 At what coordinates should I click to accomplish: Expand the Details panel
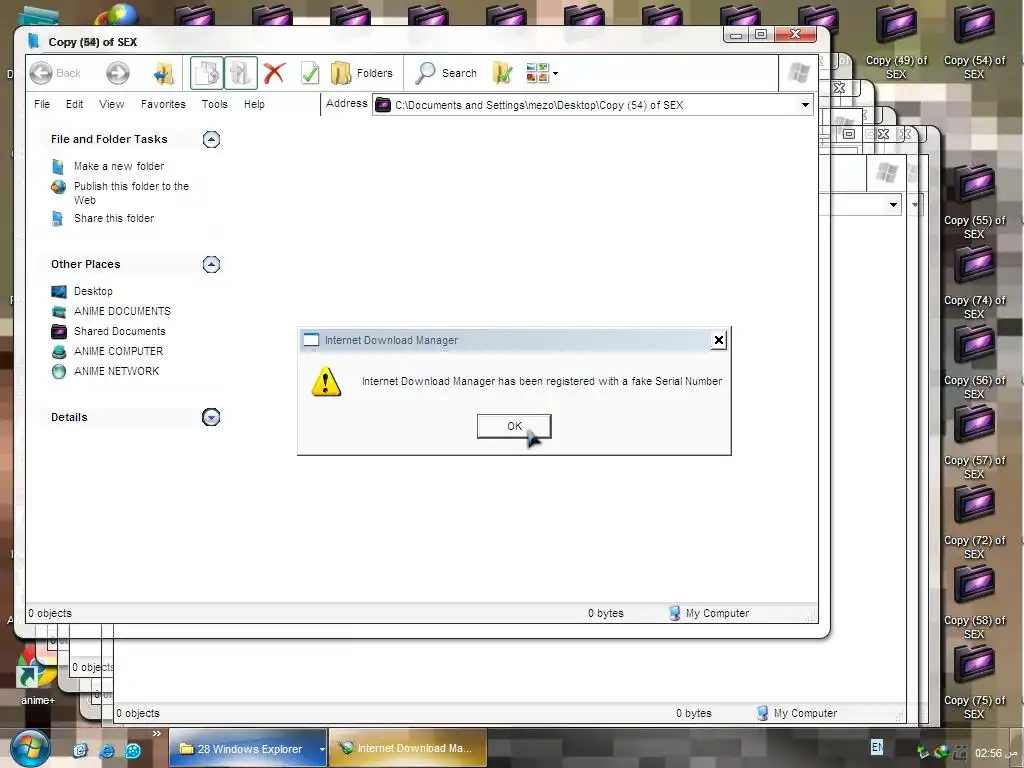click(x=211, y=417)
